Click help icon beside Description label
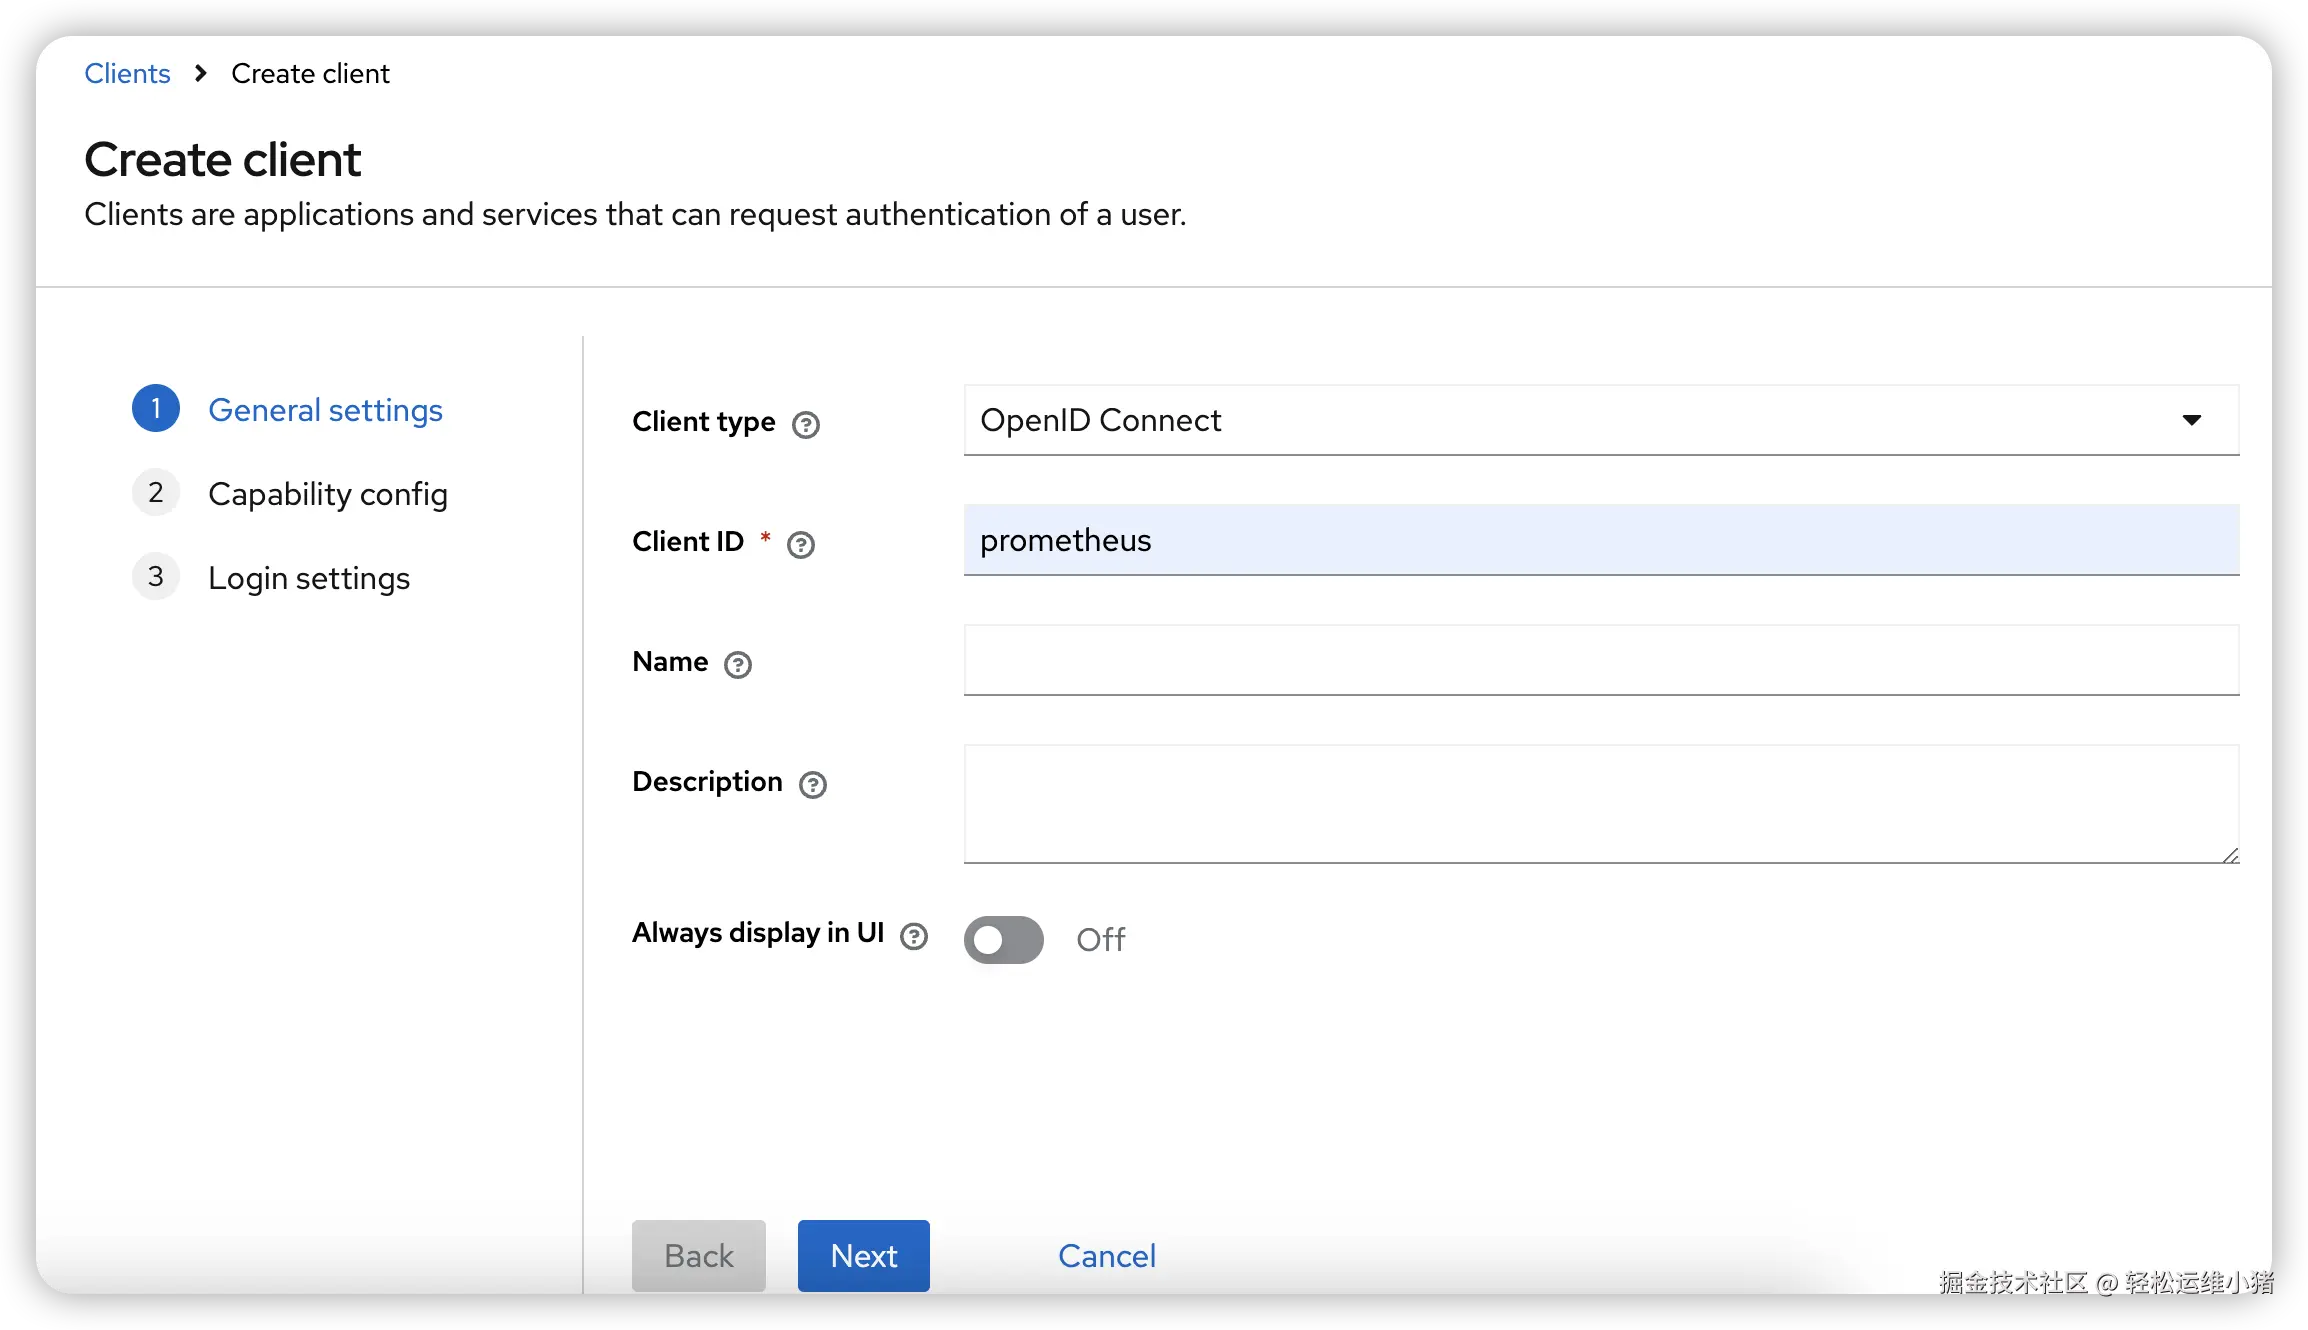 (x=812, y=785)
